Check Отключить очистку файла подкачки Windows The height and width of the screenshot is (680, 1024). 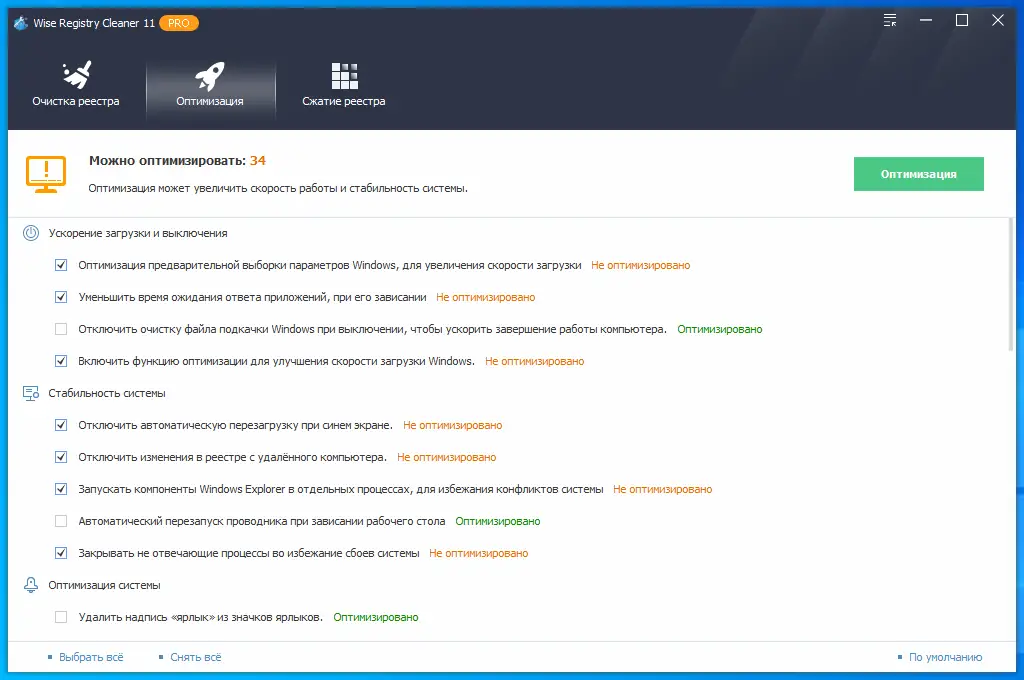click(x=61, y=329)
